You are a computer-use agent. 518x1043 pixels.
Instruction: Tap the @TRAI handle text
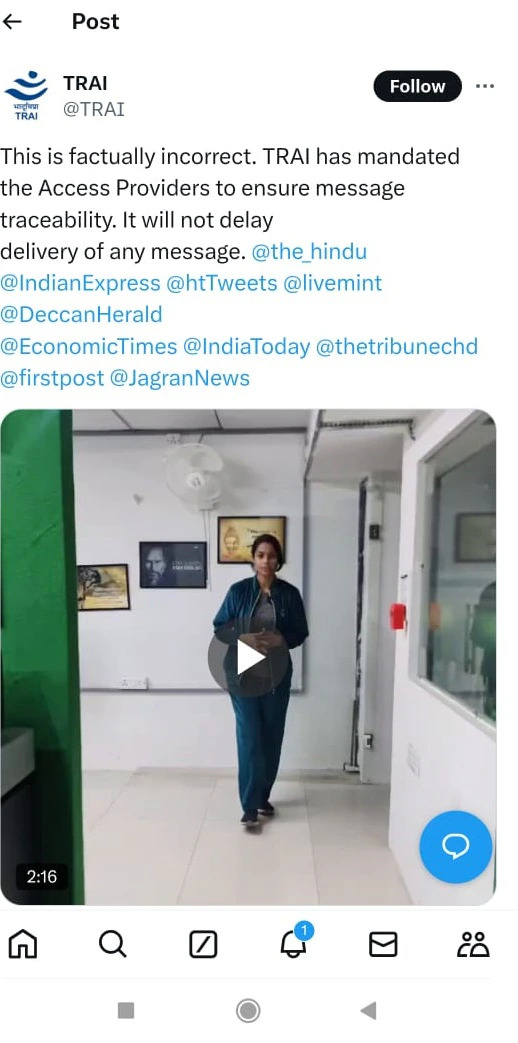pyautogui.click(x=94, y=109)
